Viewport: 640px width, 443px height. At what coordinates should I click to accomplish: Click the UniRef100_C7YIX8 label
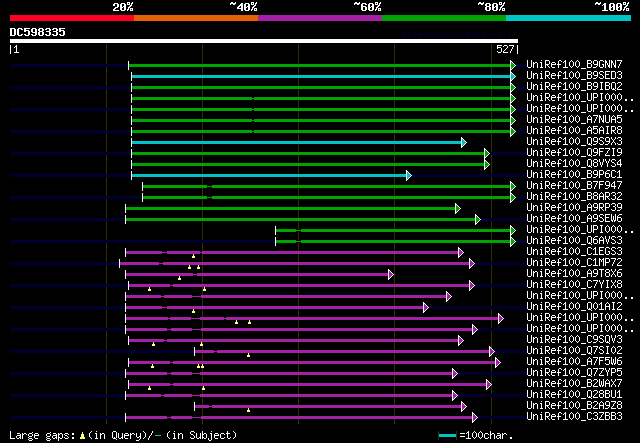pos(574,285)
